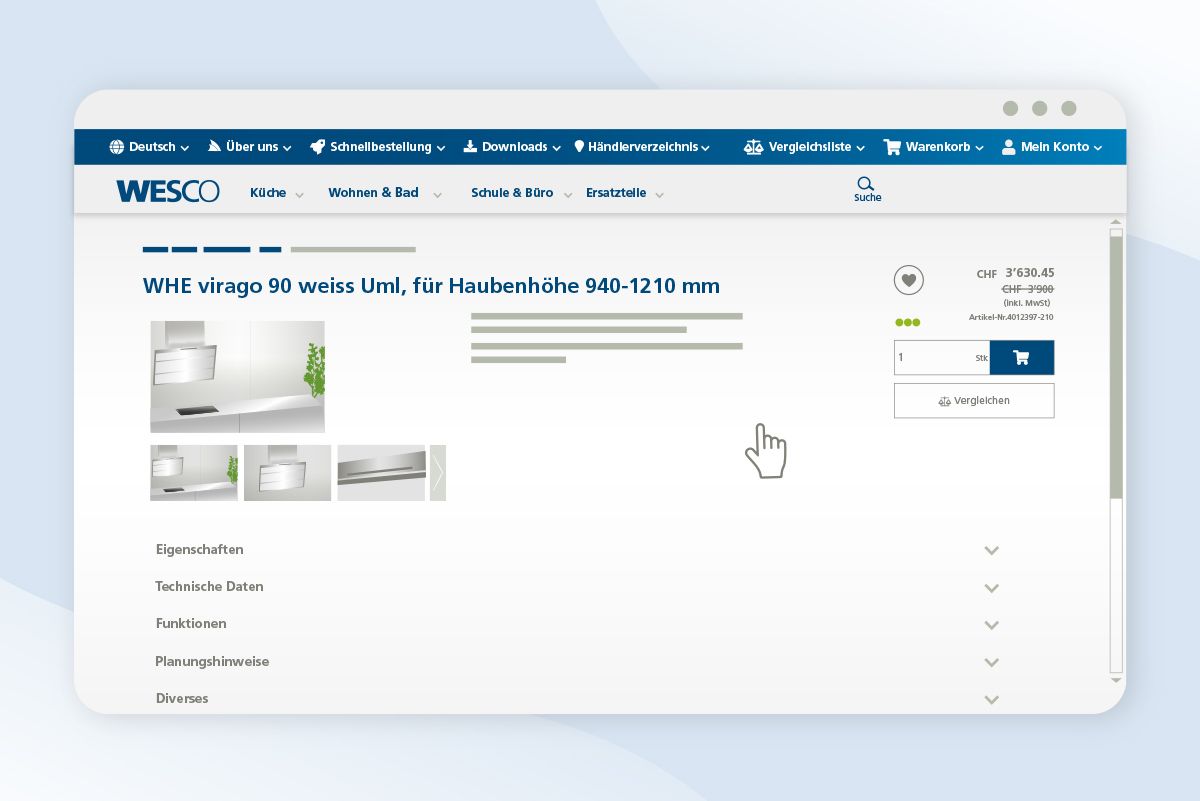Click the Händlerverzeichnis location pin icon
The image size is (1200, 801).
[580, 146]
